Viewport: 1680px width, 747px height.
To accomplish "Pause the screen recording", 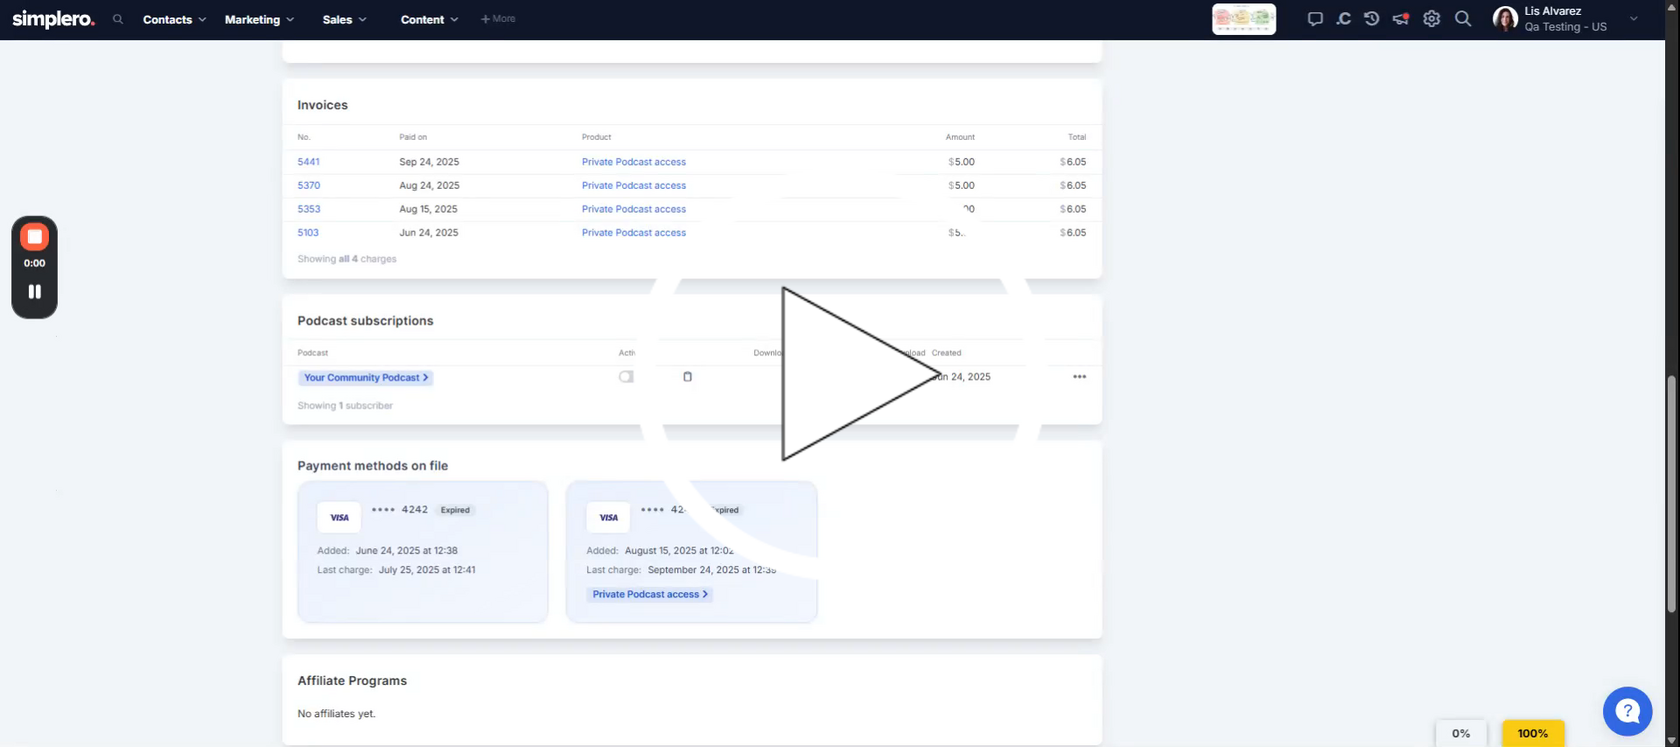I will pos(34,292).
